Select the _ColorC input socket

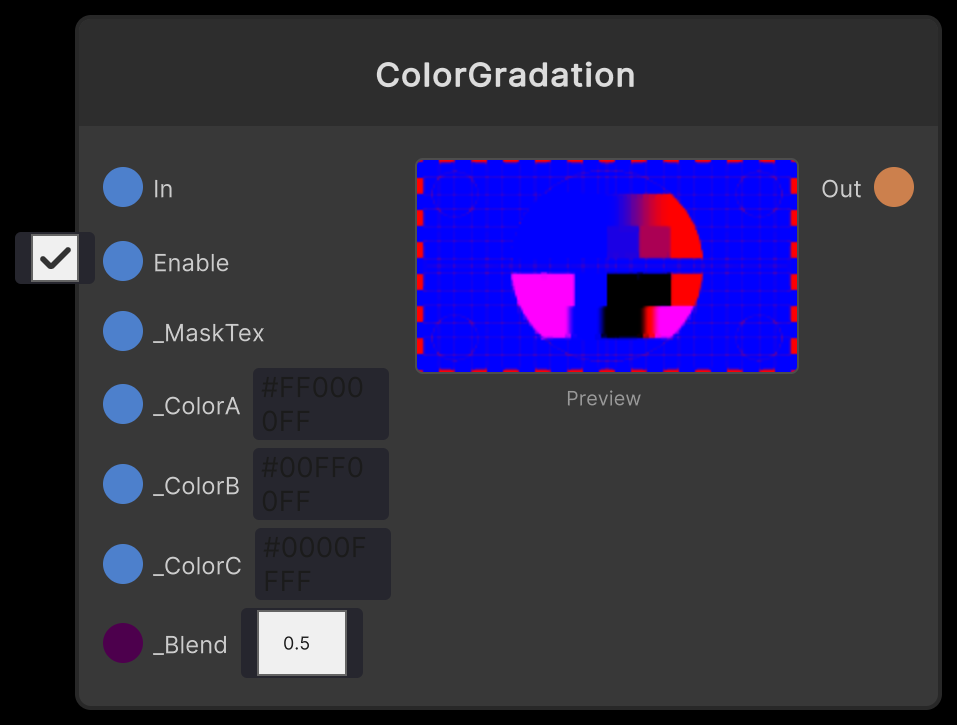click(x=122, y=564)
